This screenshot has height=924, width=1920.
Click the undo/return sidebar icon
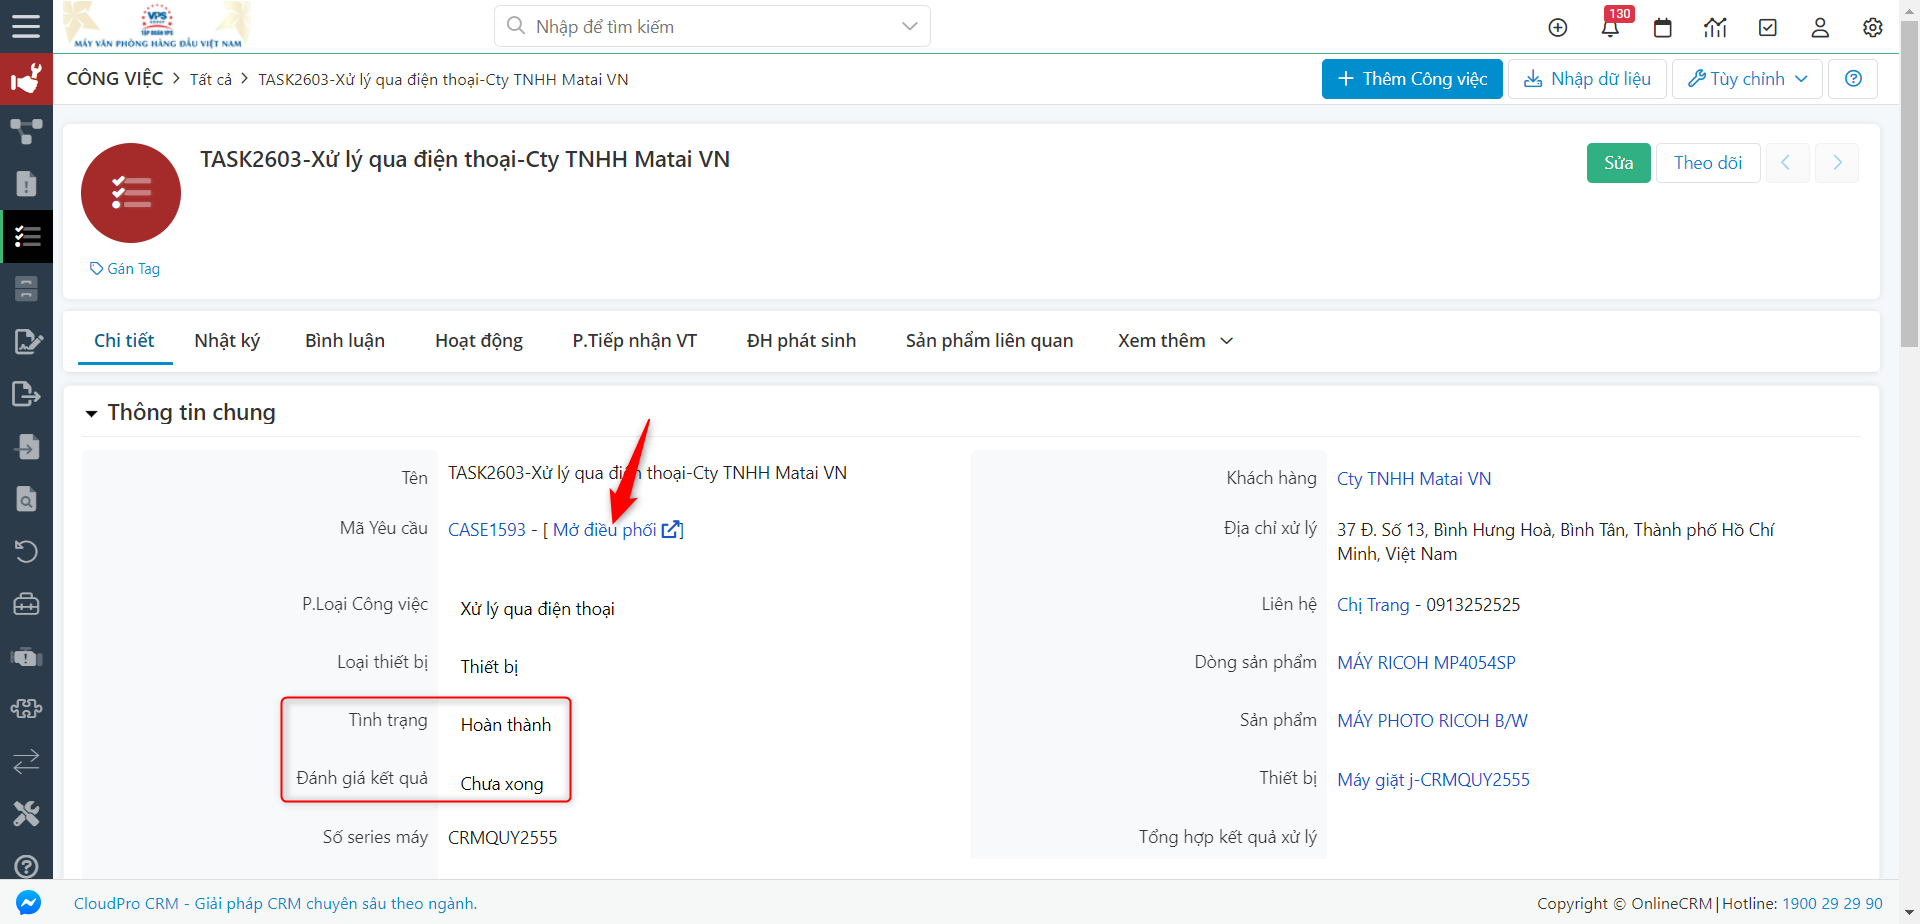(26, 551)
